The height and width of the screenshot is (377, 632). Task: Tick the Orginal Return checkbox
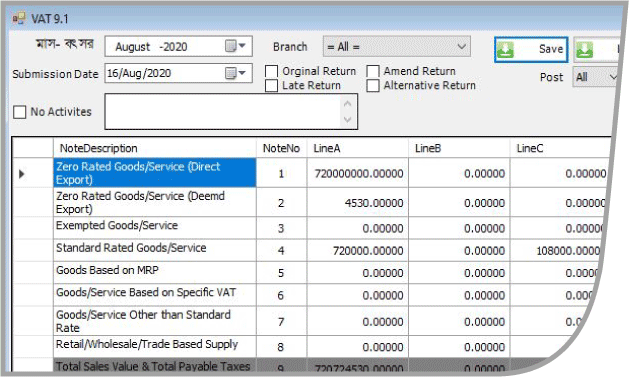[271, 71]
